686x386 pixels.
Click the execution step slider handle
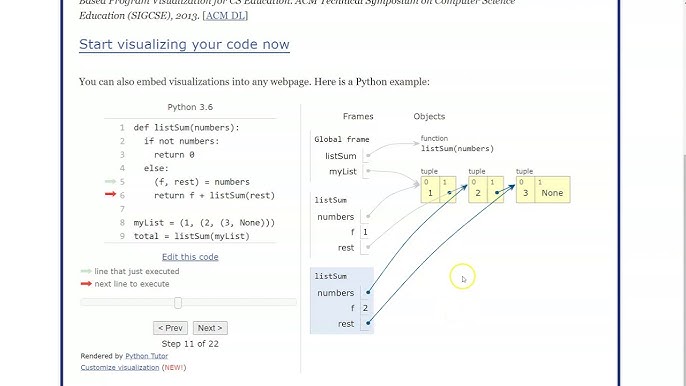(178, 302)
